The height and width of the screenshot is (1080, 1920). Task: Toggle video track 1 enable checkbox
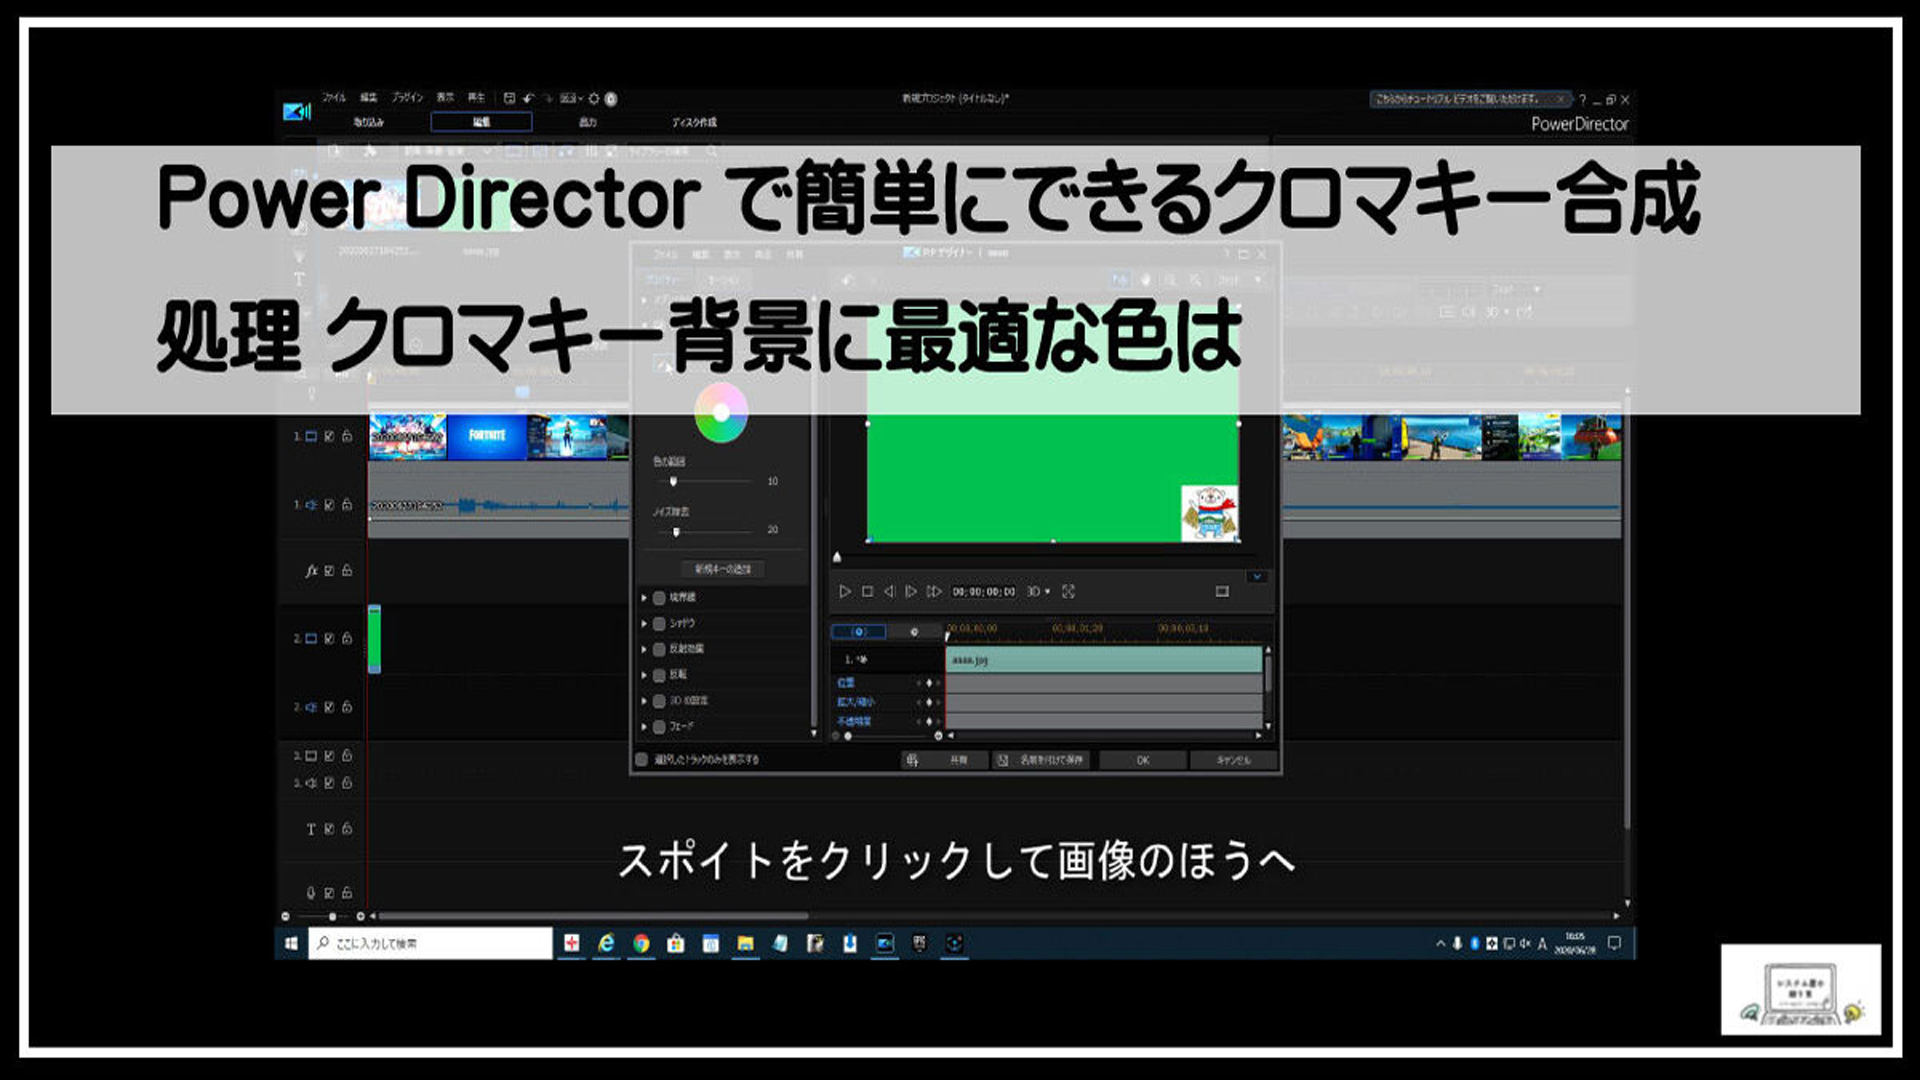(x=329, y=436)
